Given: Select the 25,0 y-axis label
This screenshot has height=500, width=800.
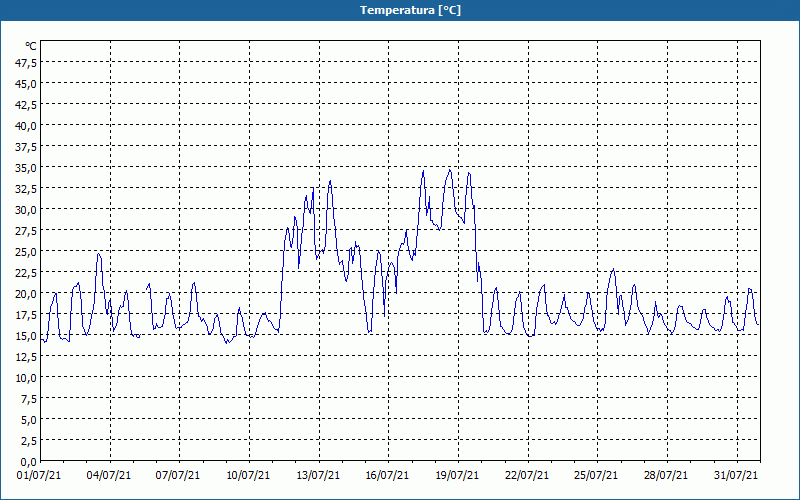Looking at the screenshot, I should click(27, 252).
